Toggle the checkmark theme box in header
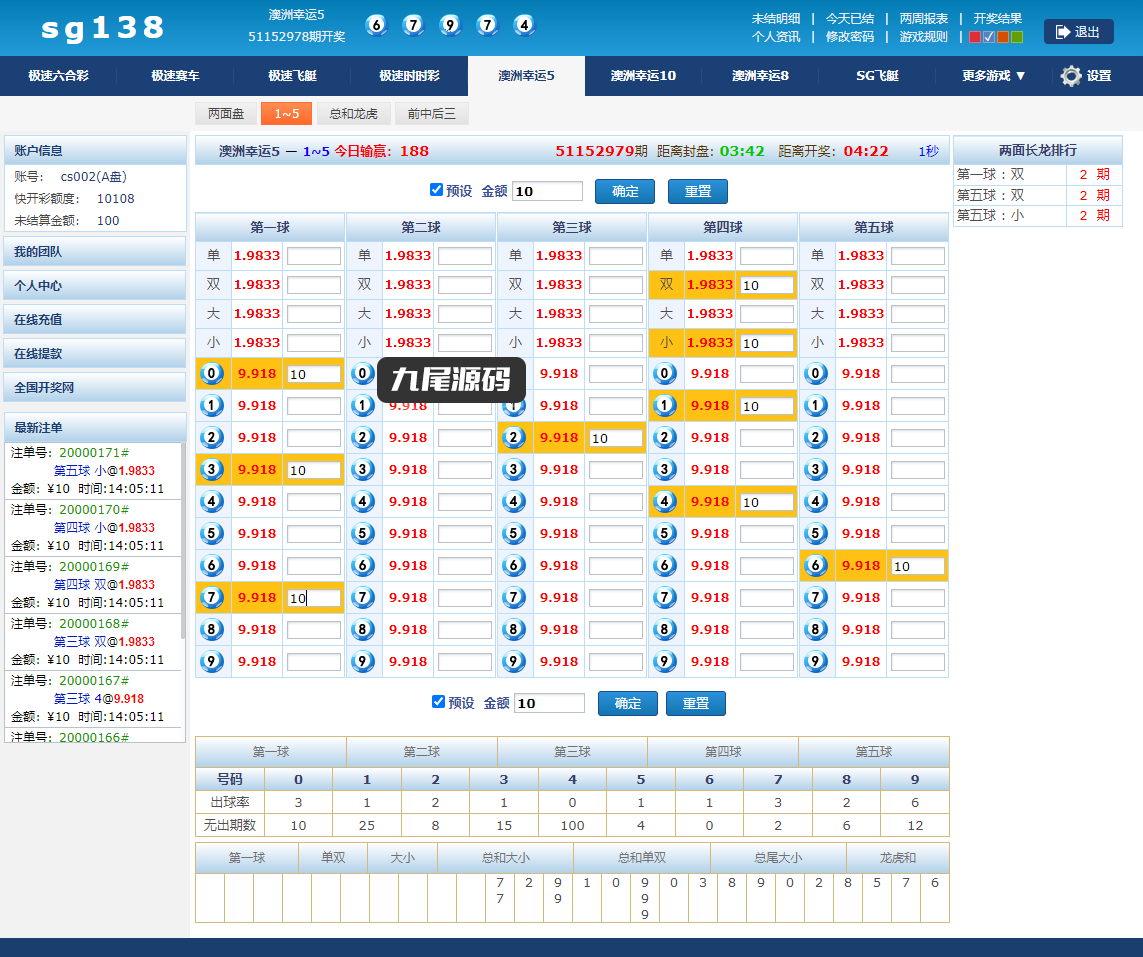Screen dimensions: 1143x957 (x=989, y=37)
